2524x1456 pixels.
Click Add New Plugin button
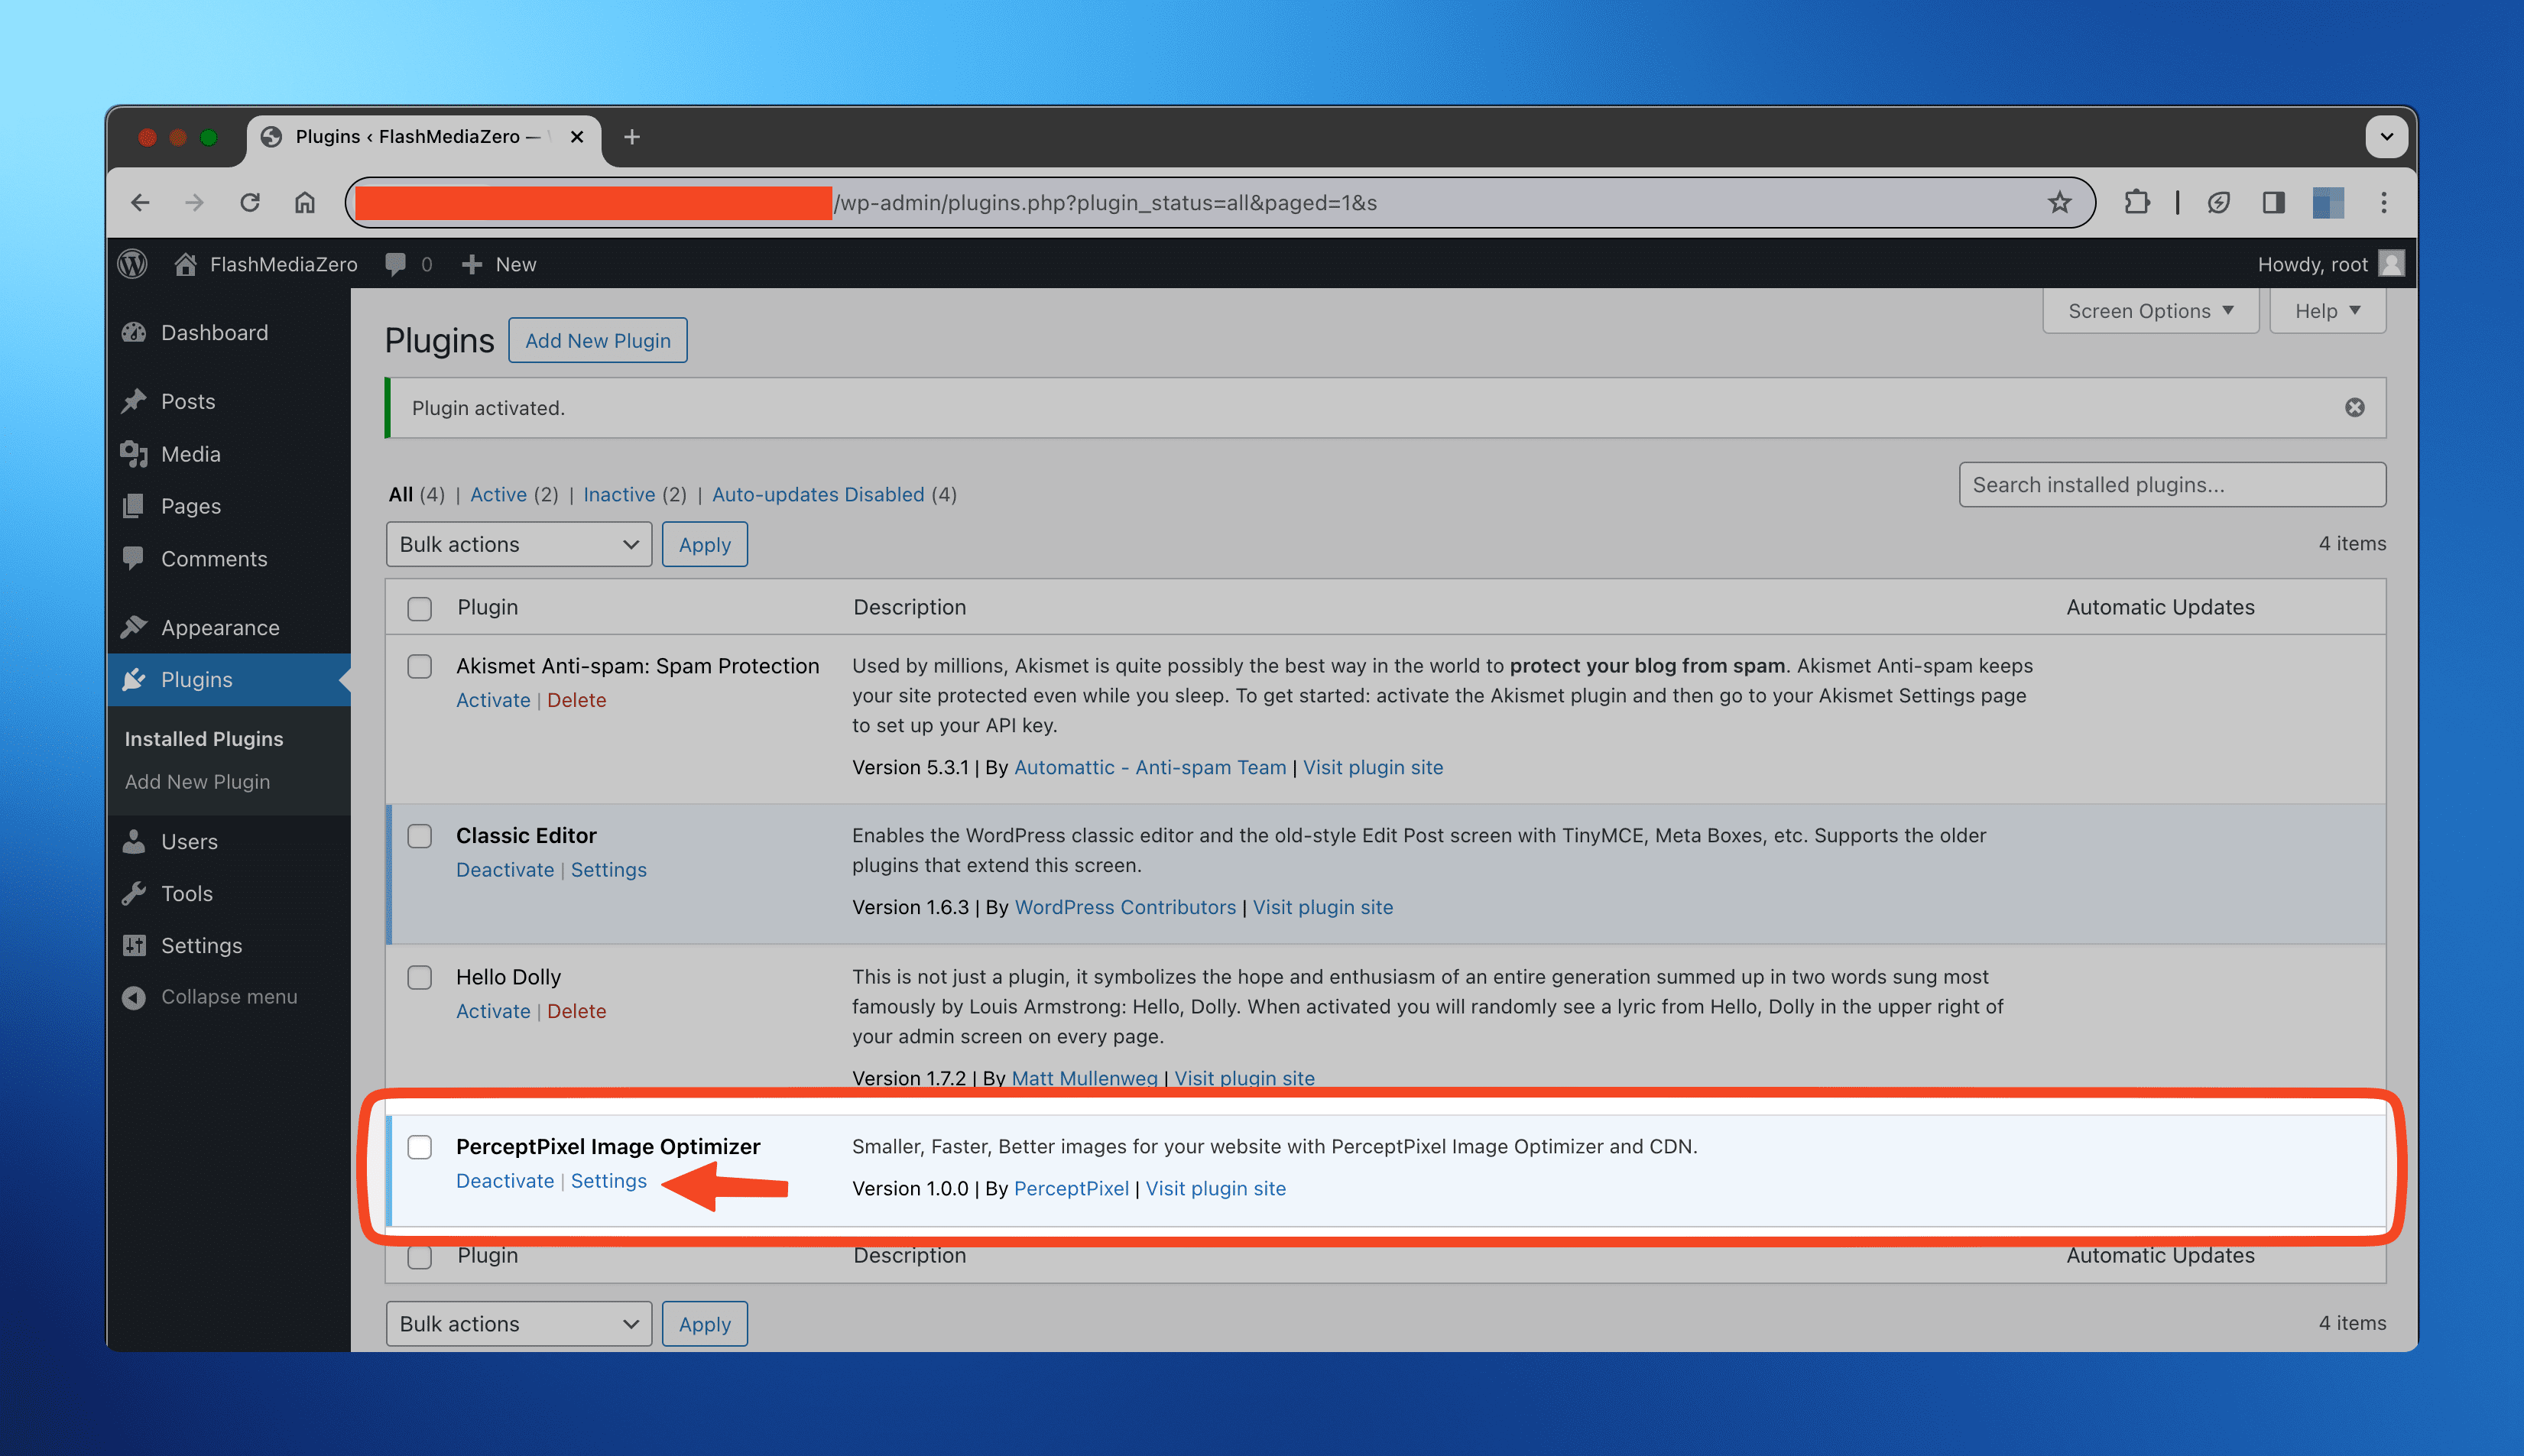(x=598, y=339)
